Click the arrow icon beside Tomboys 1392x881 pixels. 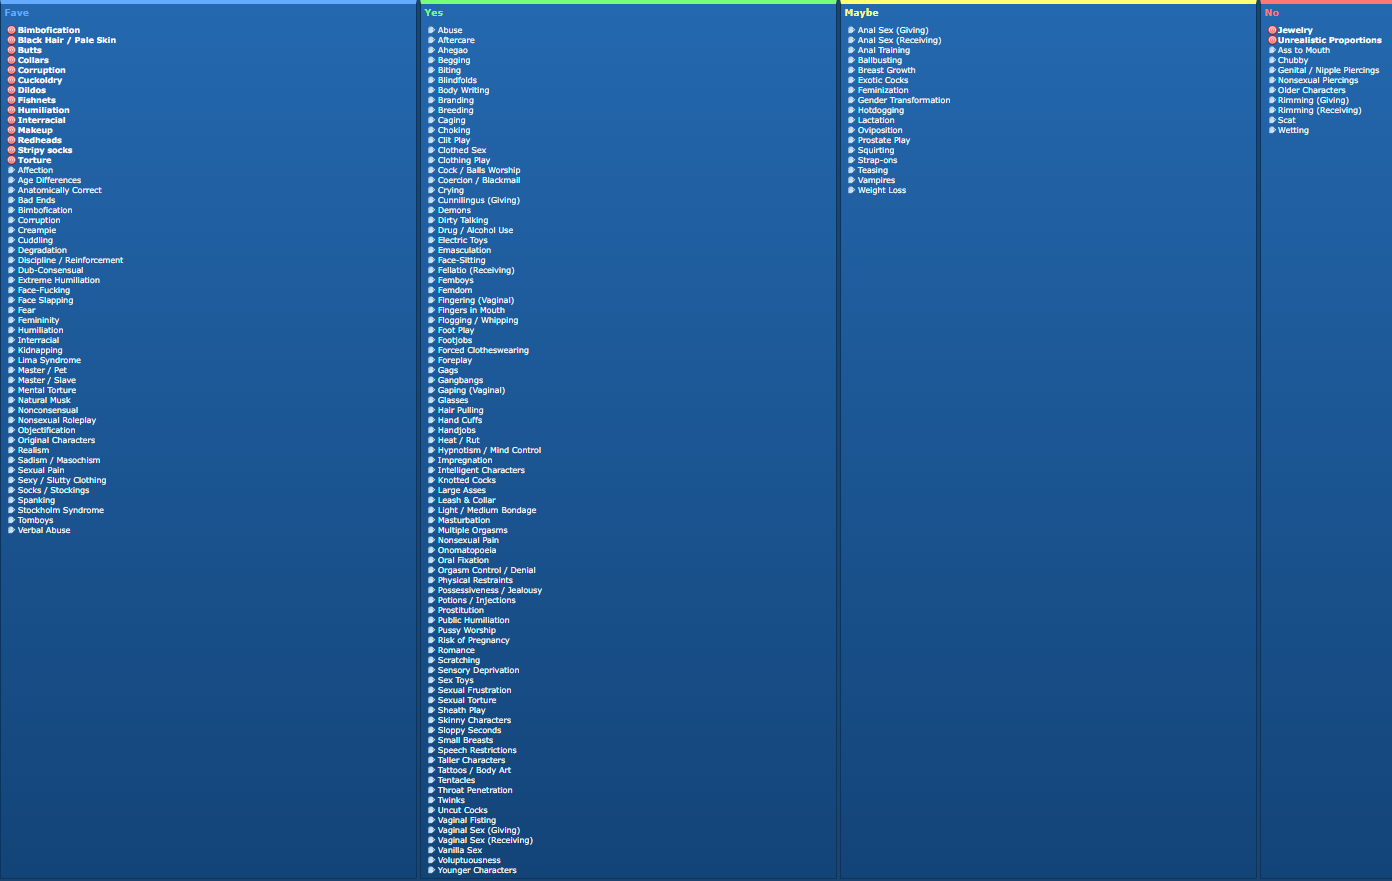[x=12, y=520]
